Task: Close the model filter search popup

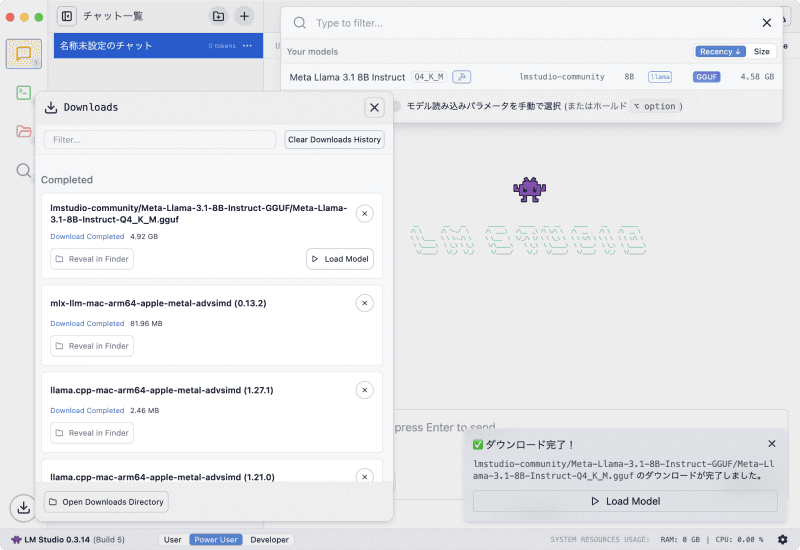Action: pos(766,23)
